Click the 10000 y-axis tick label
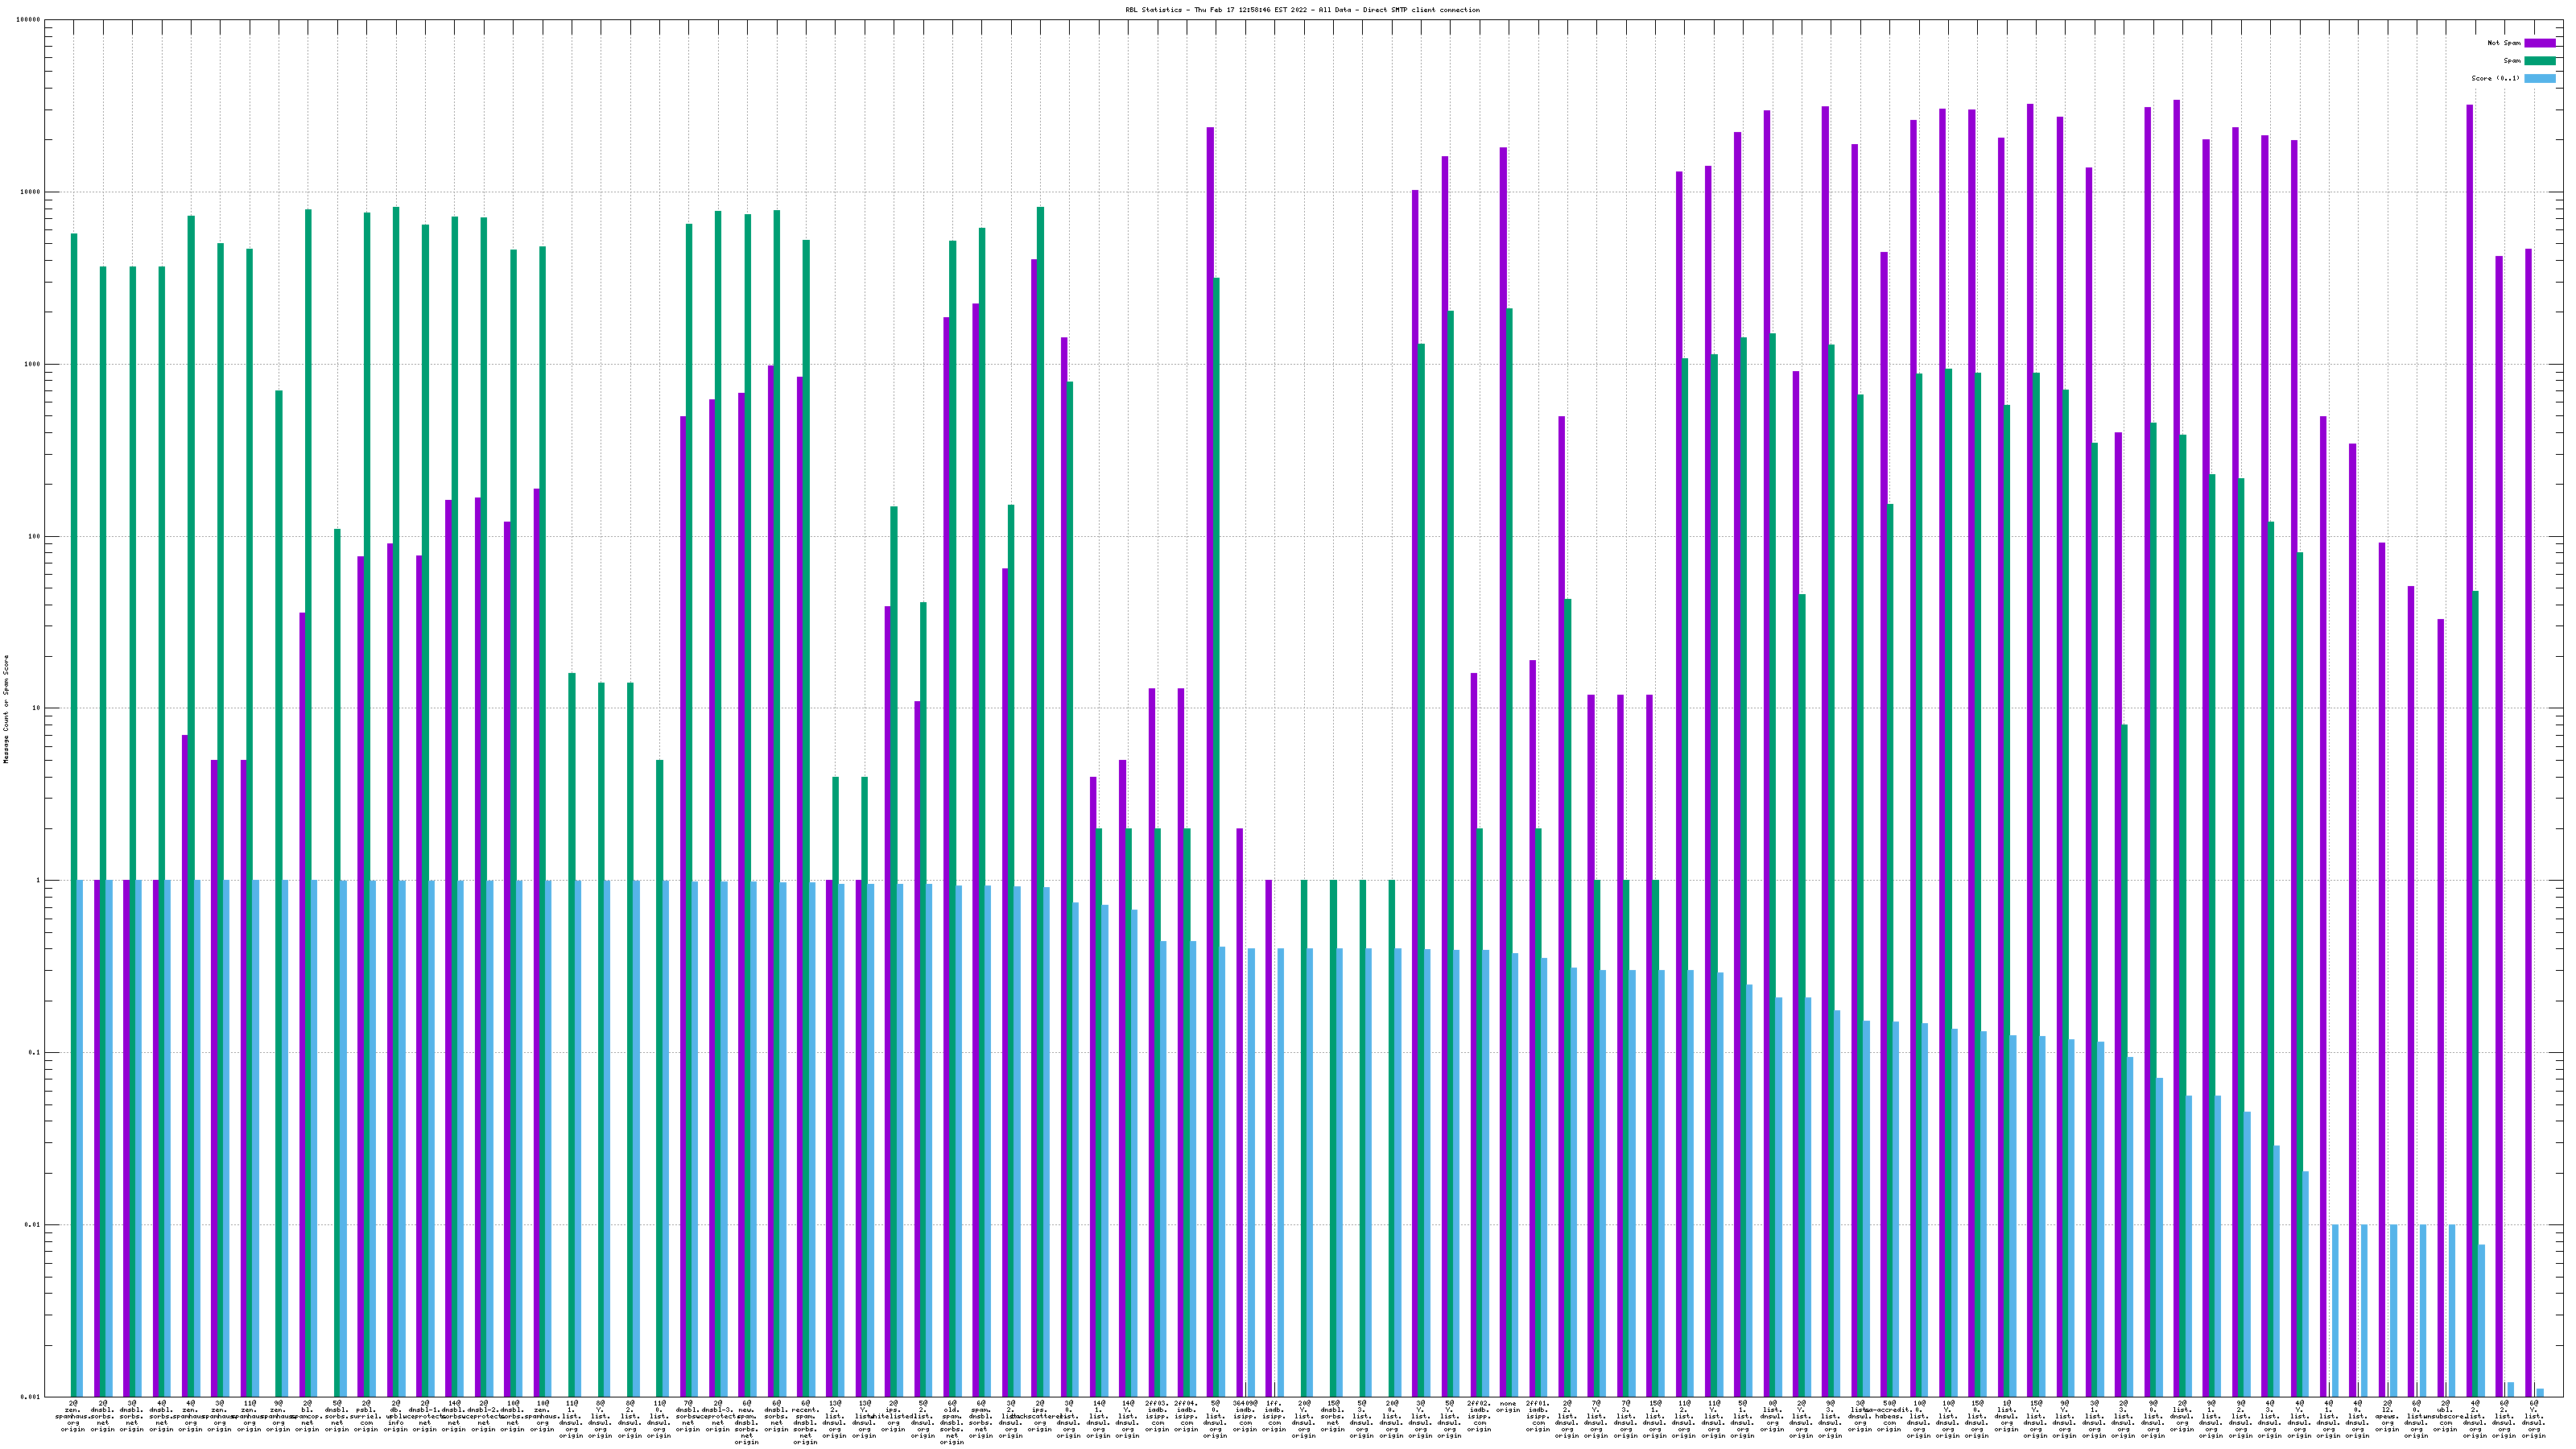Image resolution: width=2576 pixels, height=1449 pixels. coord(31,192)
